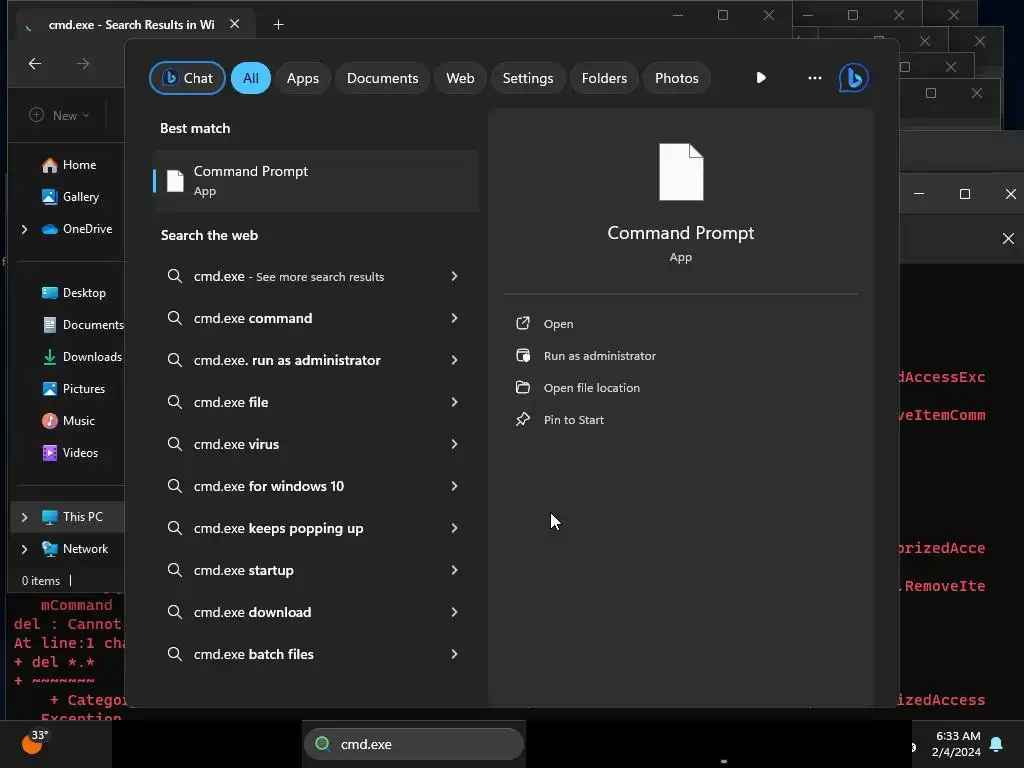Expand arrow for 'cmd.exe - See more search results'
This screenshot has width=1024, height=768.
[x=455, y=276]
